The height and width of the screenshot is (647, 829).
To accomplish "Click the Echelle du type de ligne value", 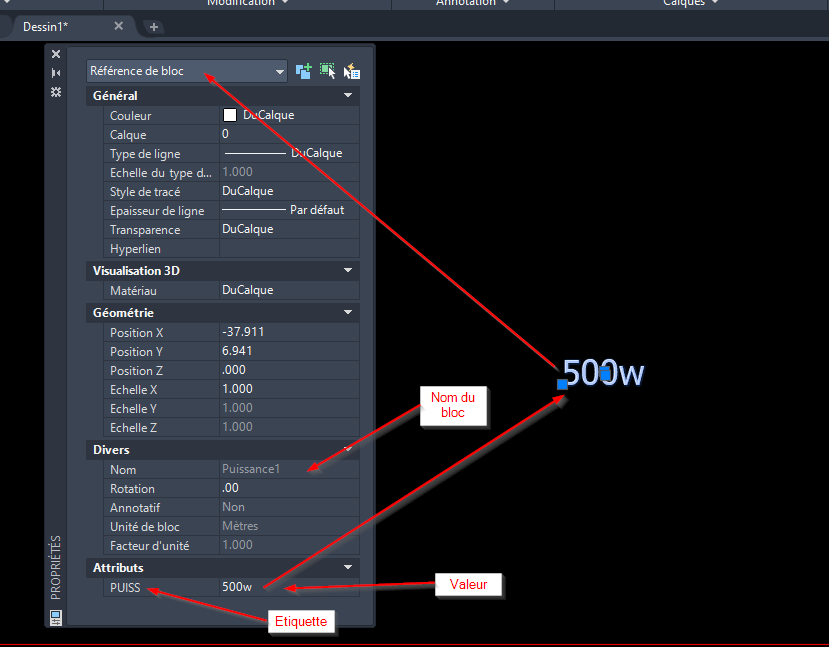I will [x=289, y=172].
